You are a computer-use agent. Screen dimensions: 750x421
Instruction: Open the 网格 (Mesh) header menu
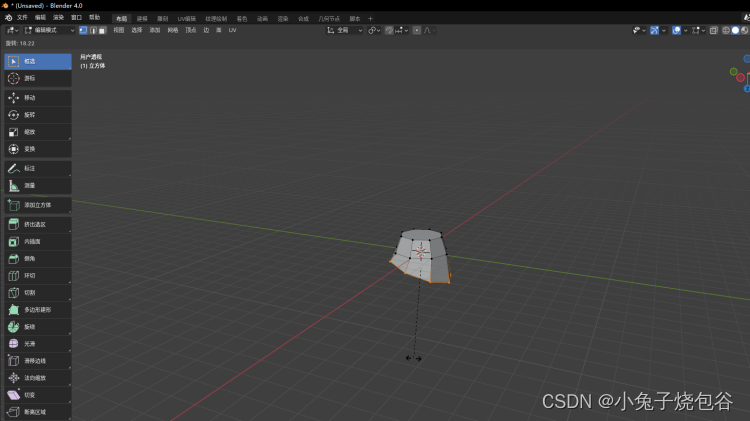point(173,30)
